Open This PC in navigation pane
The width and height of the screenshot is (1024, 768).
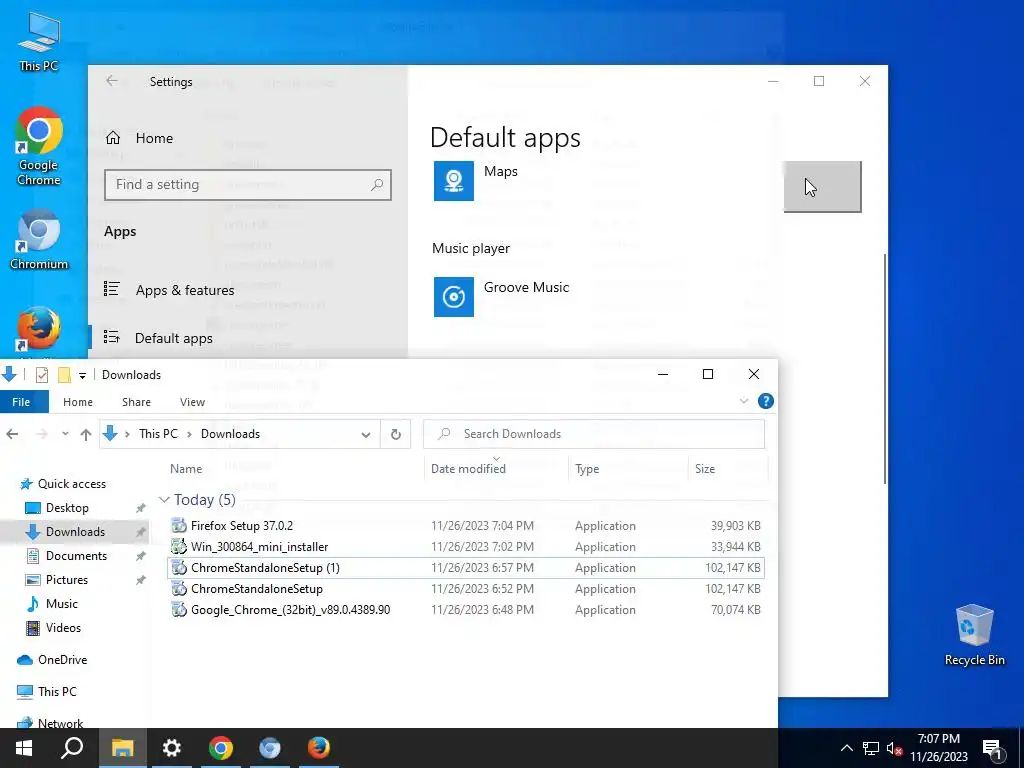point(46,691)
